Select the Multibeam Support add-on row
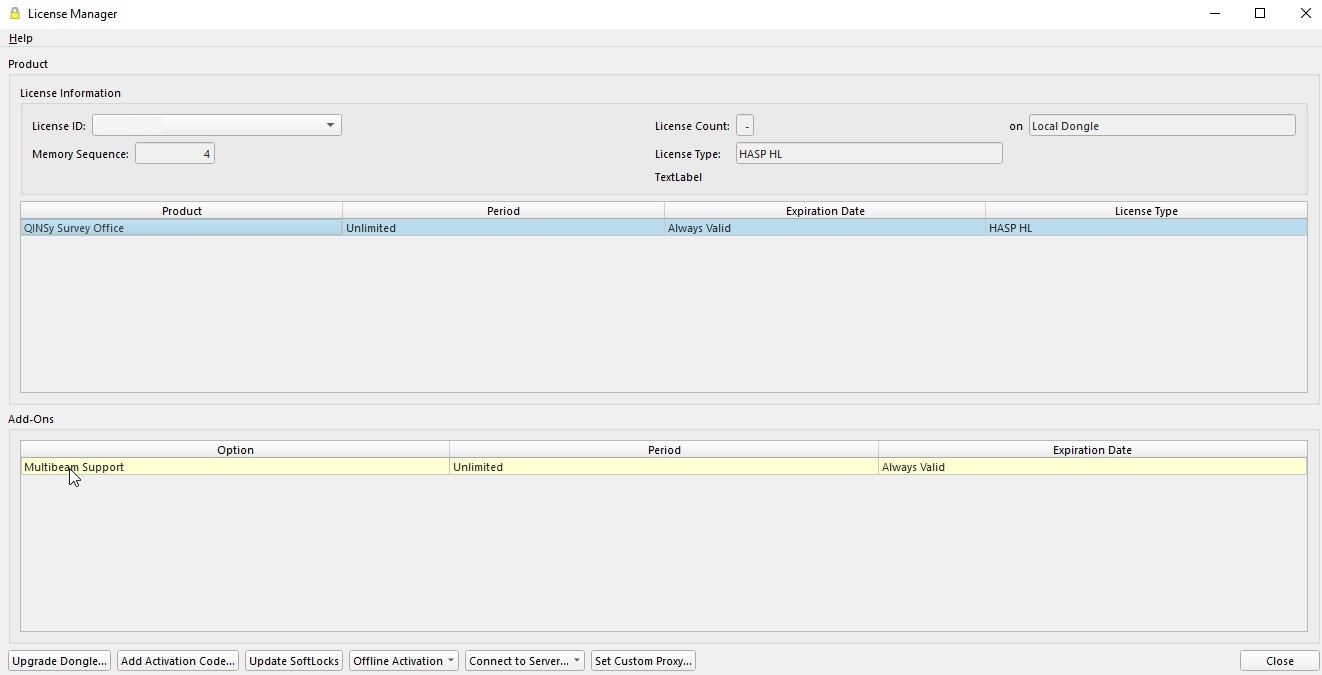The height and width of the screenshot is (675, 1322). [235, 467]
